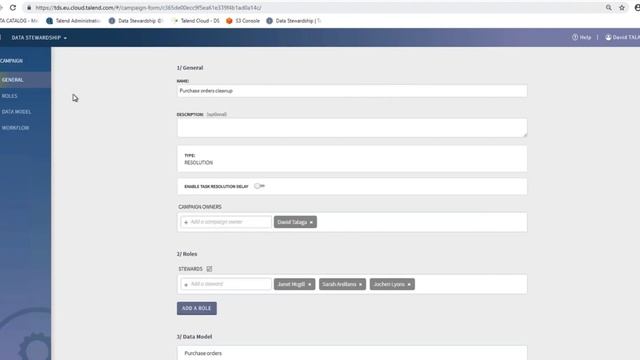640x360 pixels.
Task: Click the Purchase orders data model row
Action: coord(352,353)
